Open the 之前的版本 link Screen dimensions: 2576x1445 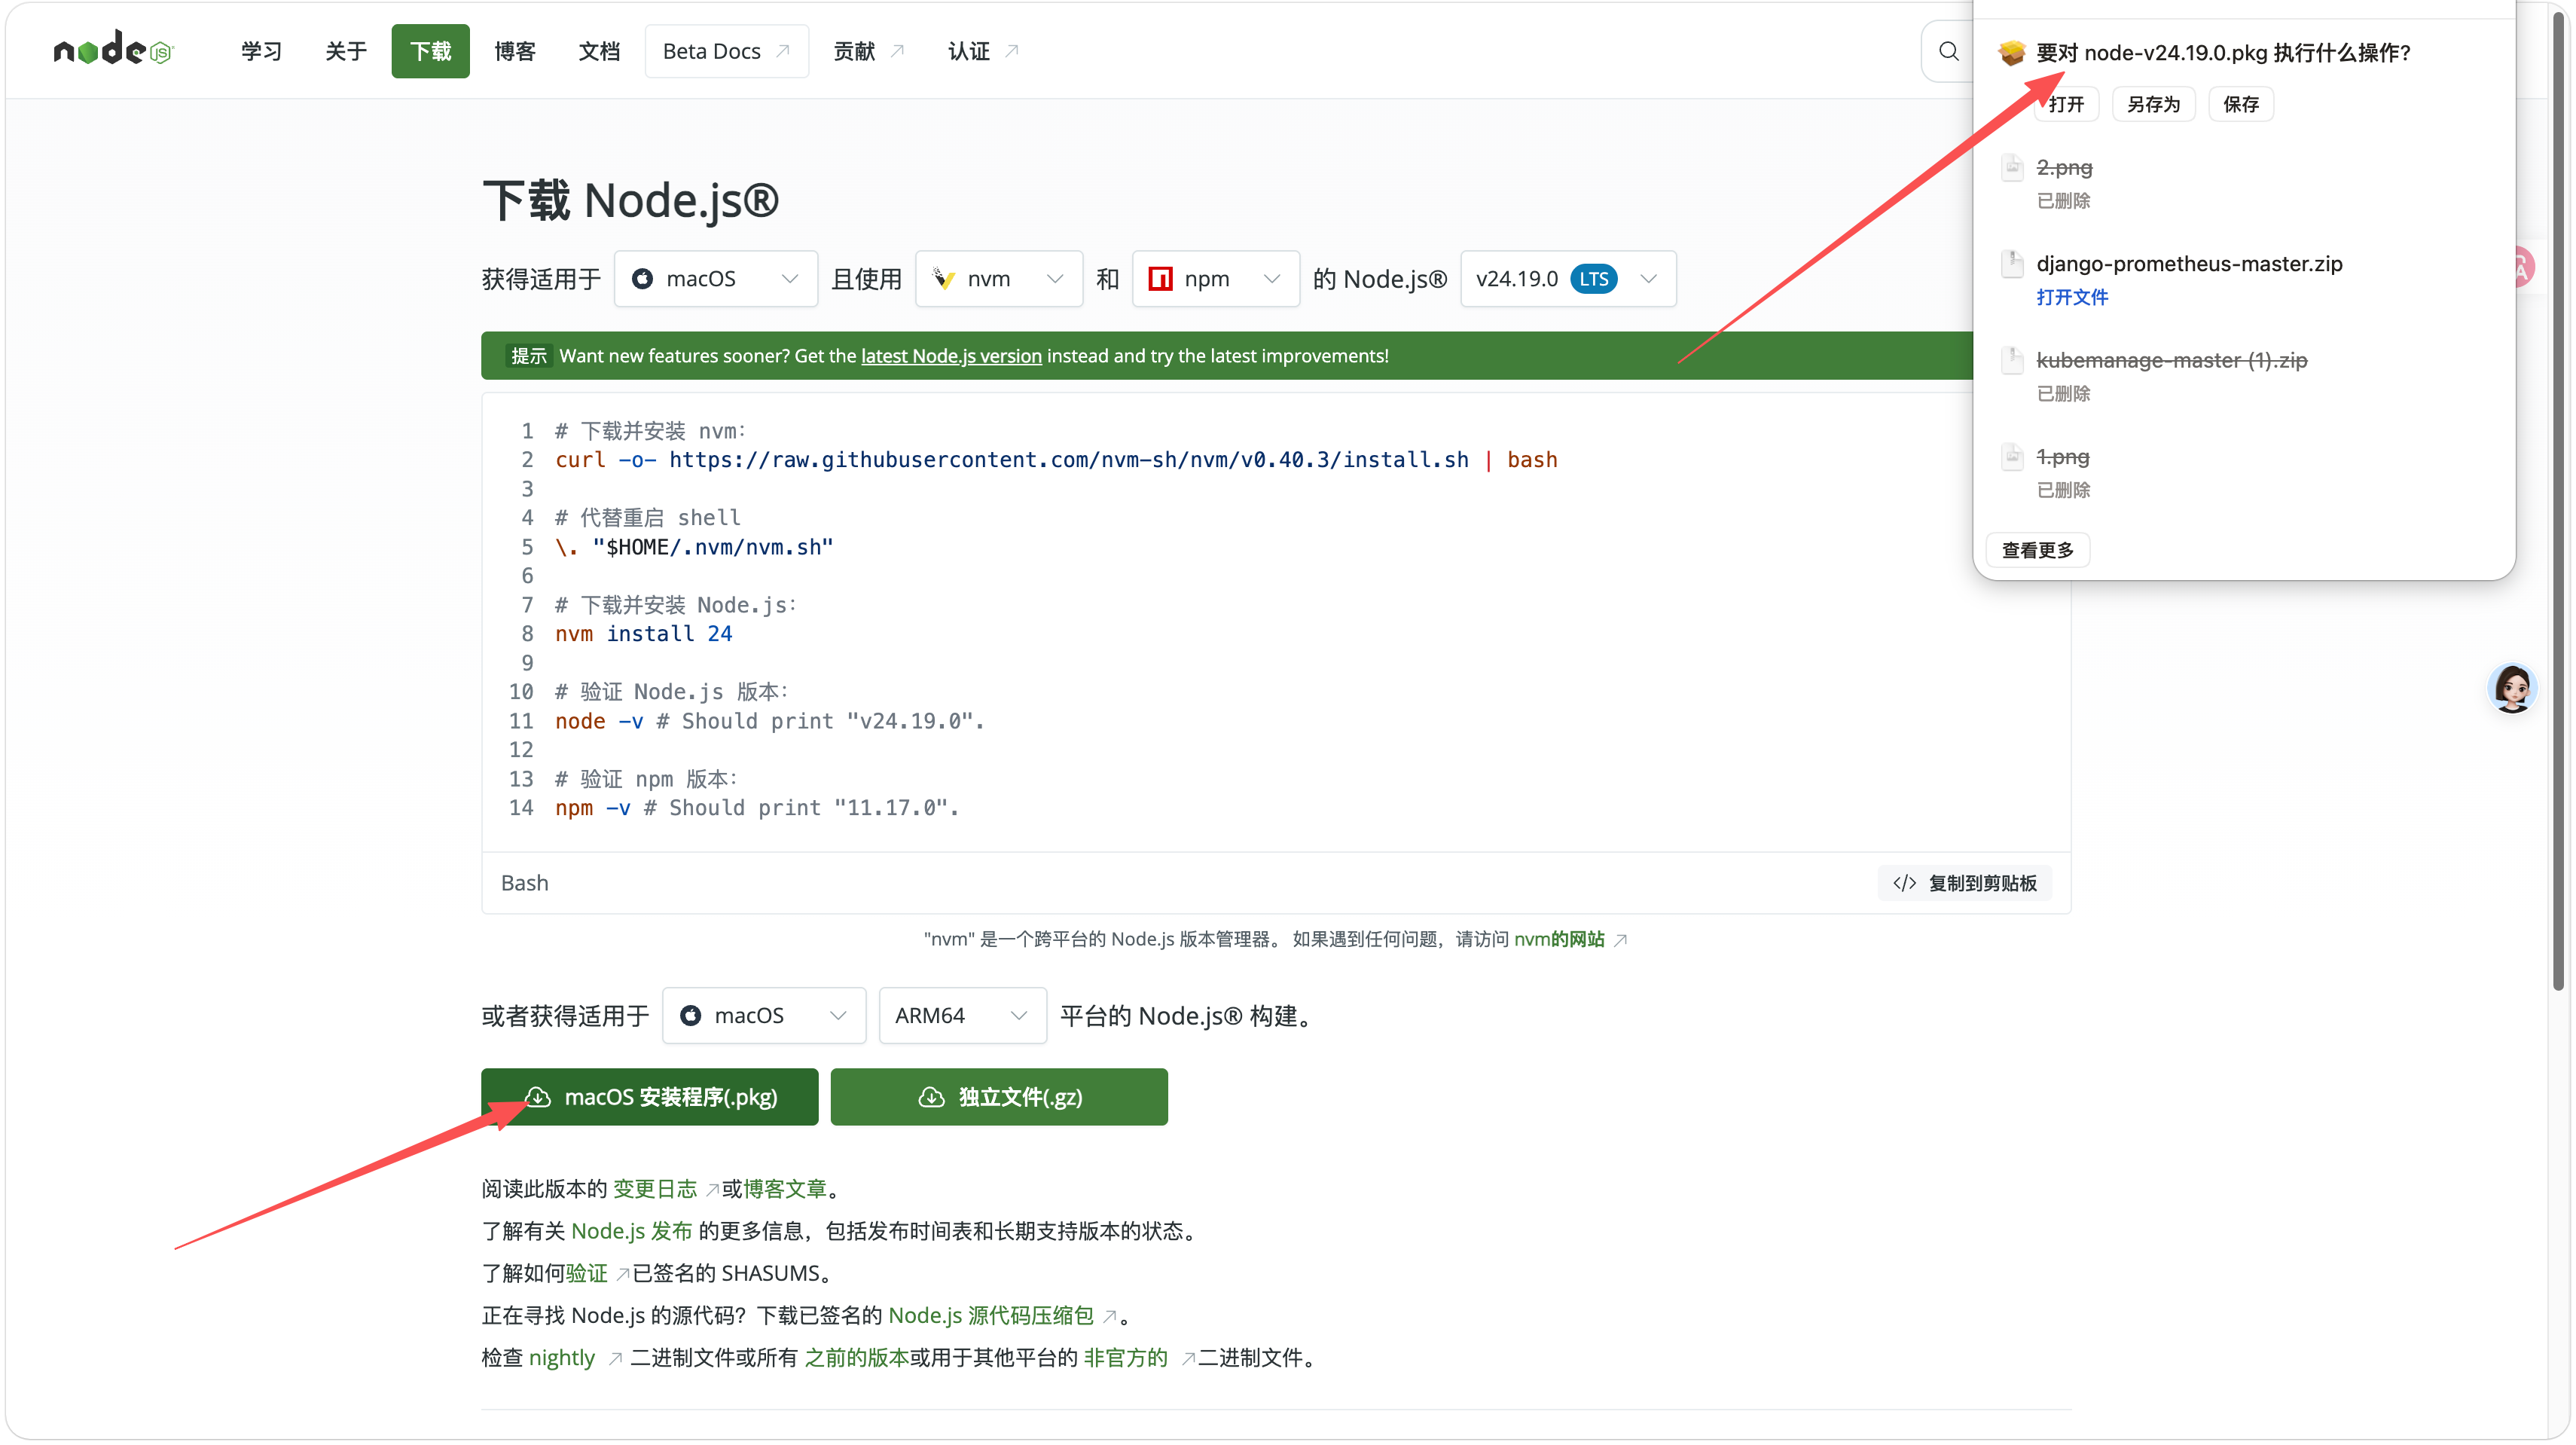tap(856, 1357)
